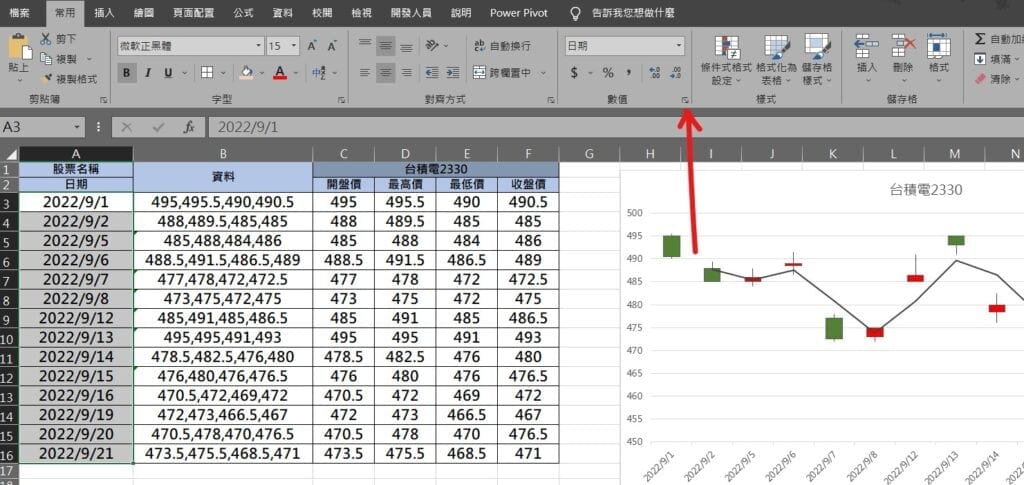Click the Insert cells (插入) icon
The height and width of the screenshot is (485, 1024).
[x=867, y=46]
